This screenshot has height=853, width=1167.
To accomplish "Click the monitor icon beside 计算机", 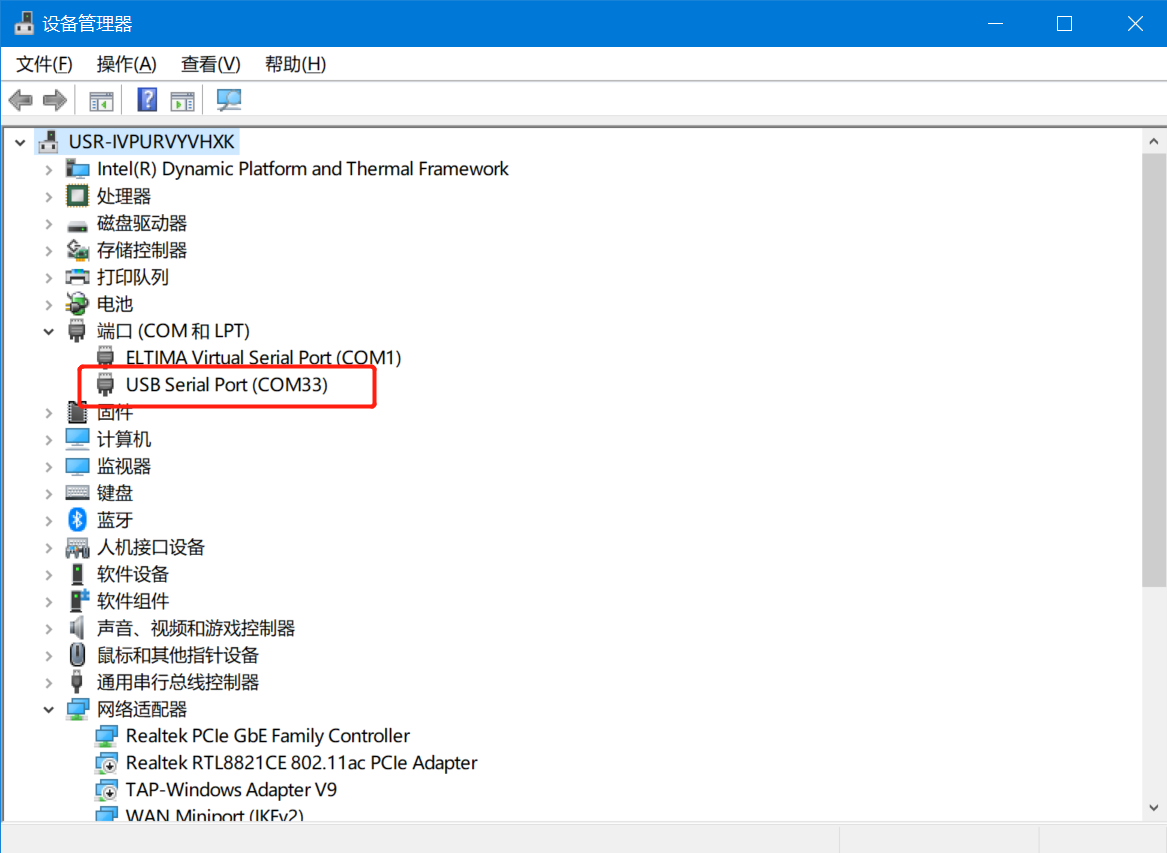I will (x=77, y=439).
